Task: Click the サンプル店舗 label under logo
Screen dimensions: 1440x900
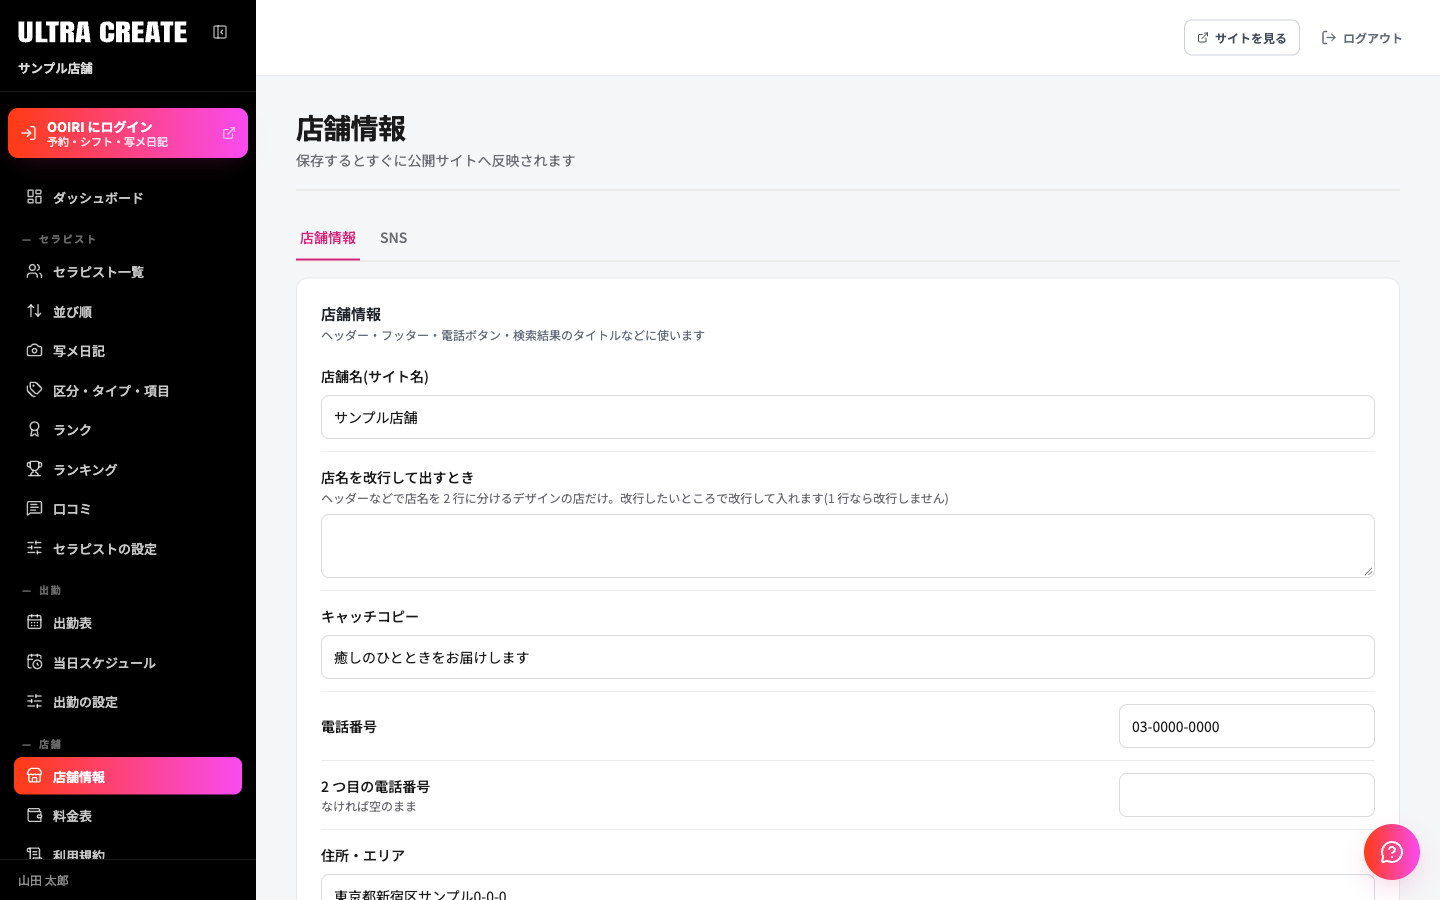Action: click(55, 68)
